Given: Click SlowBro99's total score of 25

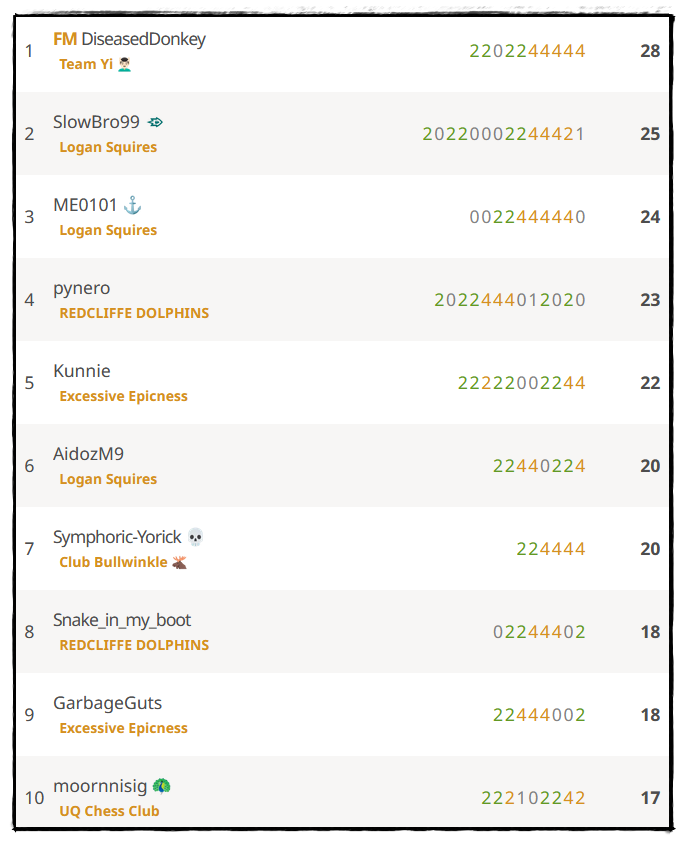Looking at the screenshot, I should point(650,134).
